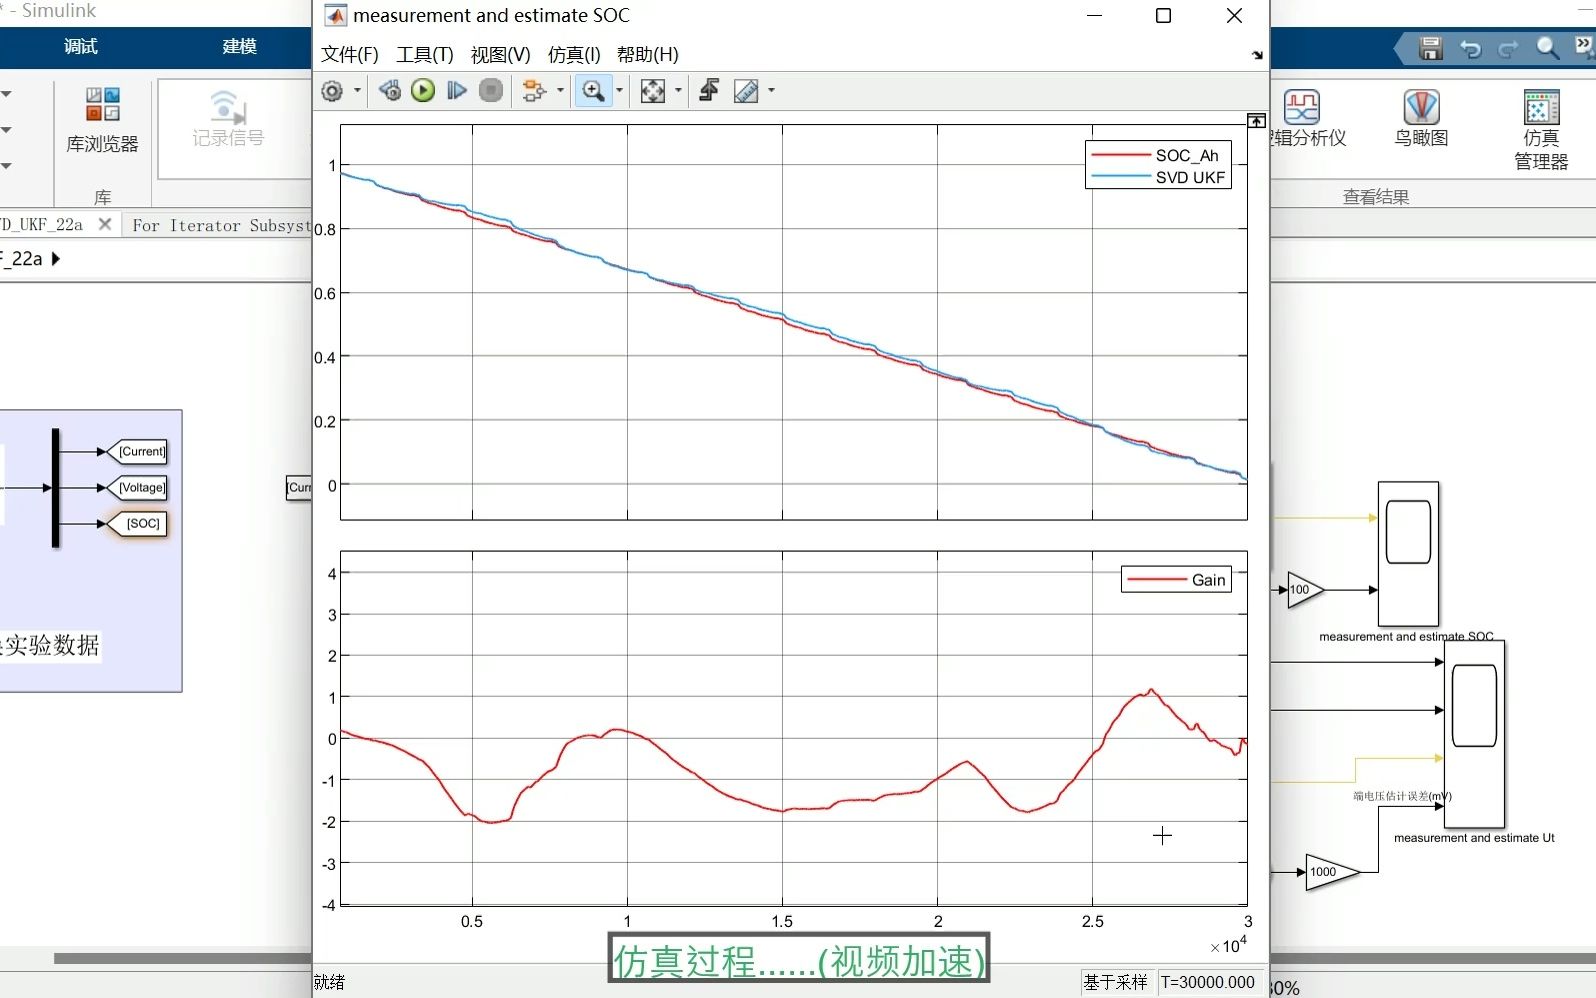Switch to the 调试 tab in Simulink
Viewport: 1596px width, 998px height.
point(81,46)
